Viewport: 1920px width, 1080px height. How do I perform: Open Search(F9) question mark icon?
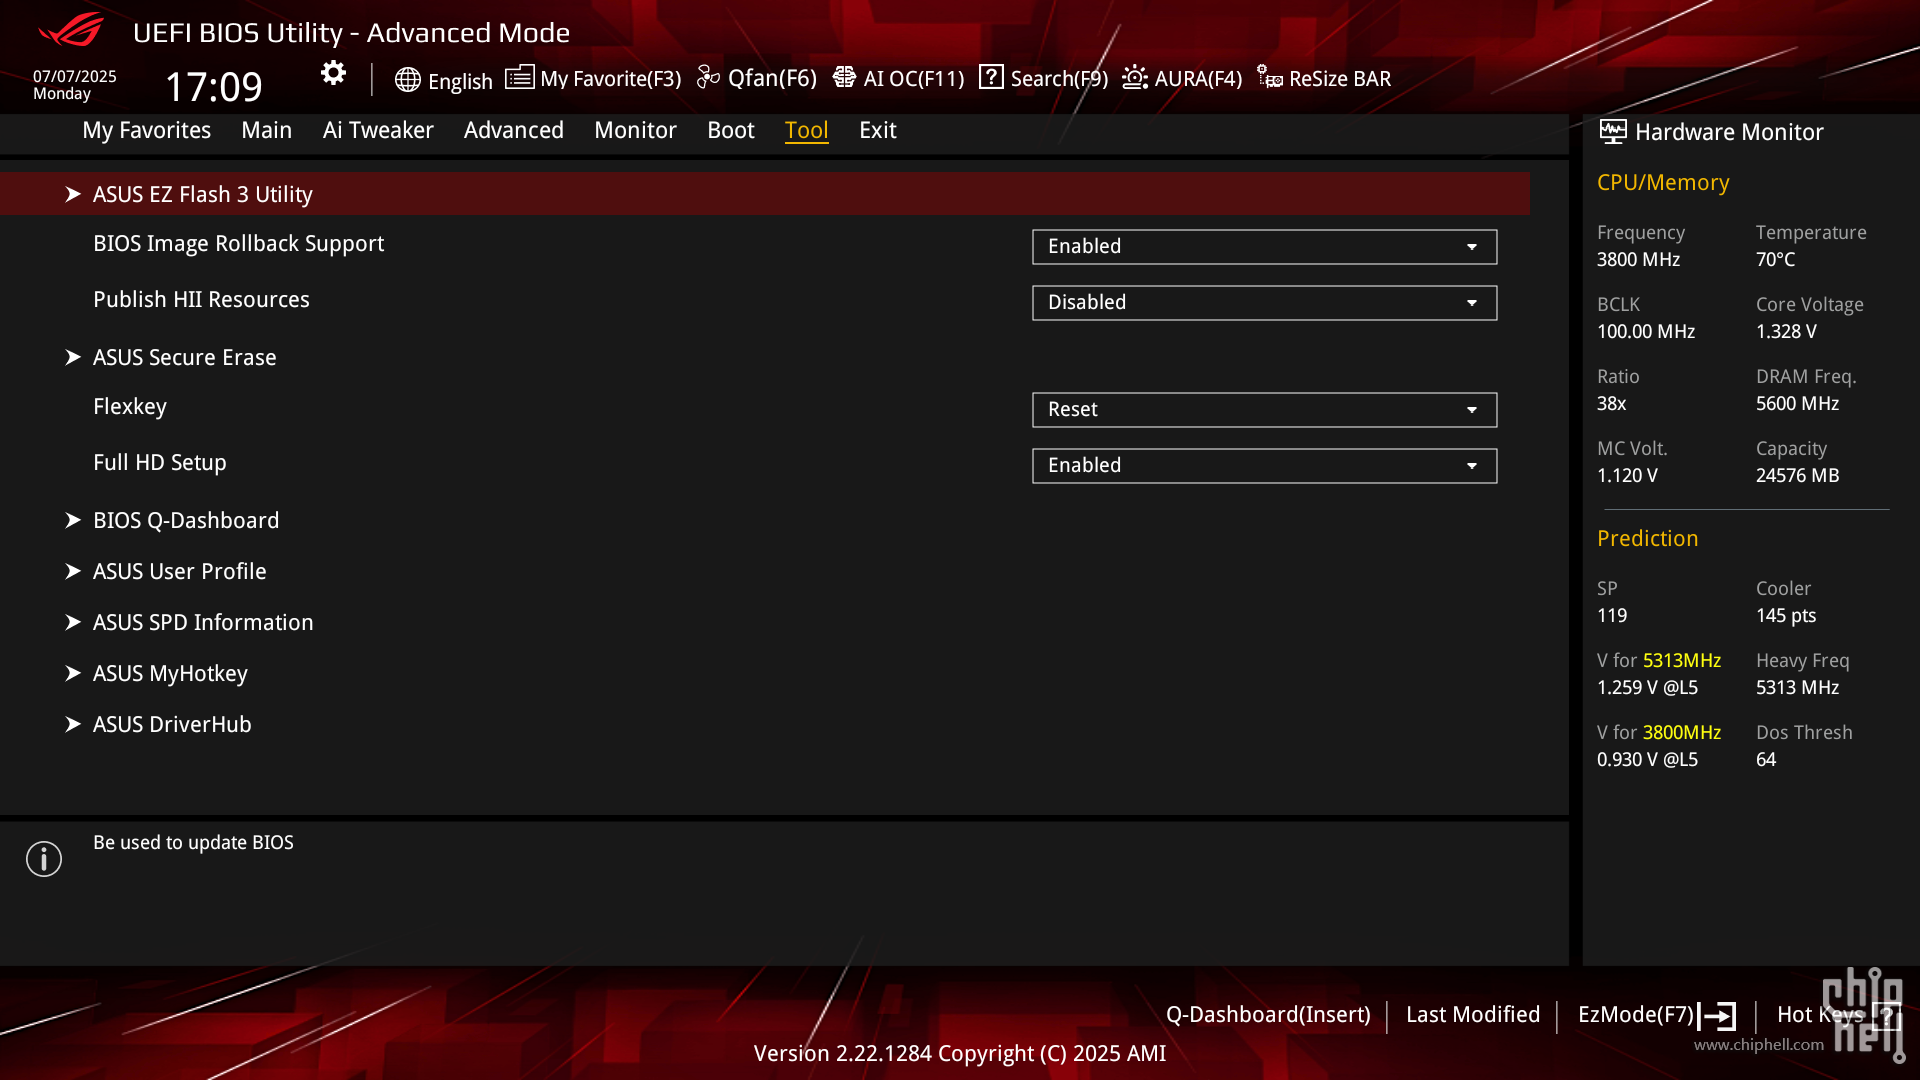tap(991, 77)
